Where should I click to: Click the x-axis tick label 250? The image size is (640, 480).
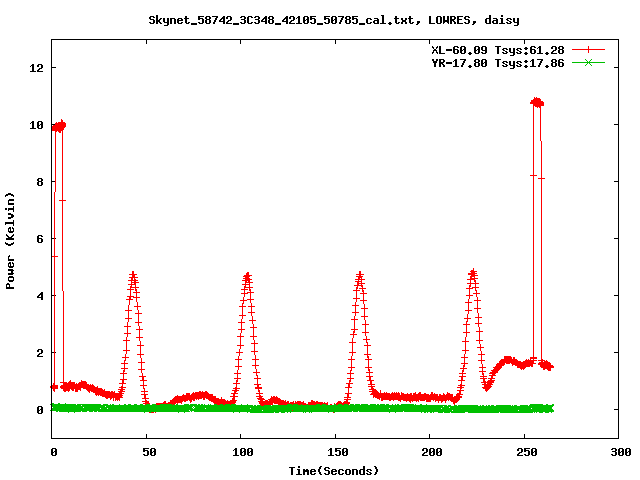point(527,452)
